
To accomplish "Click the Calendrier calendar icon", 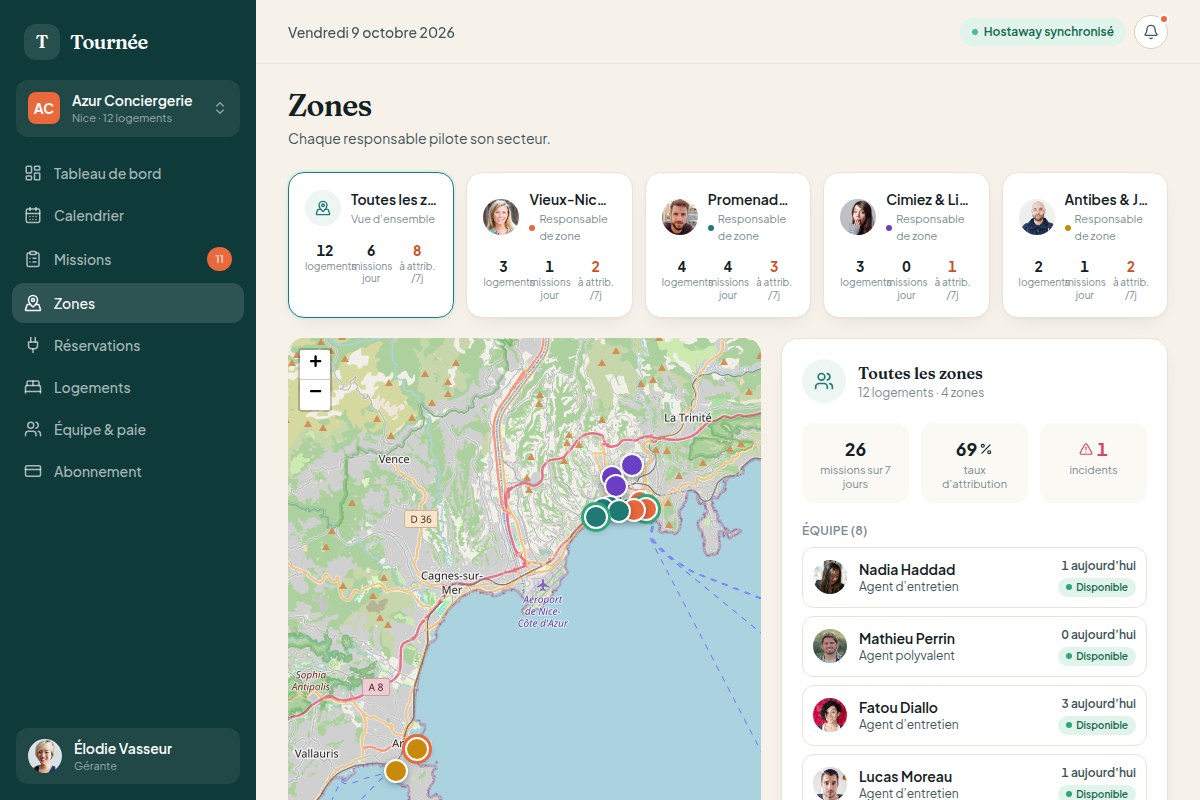I will [33, 215].
